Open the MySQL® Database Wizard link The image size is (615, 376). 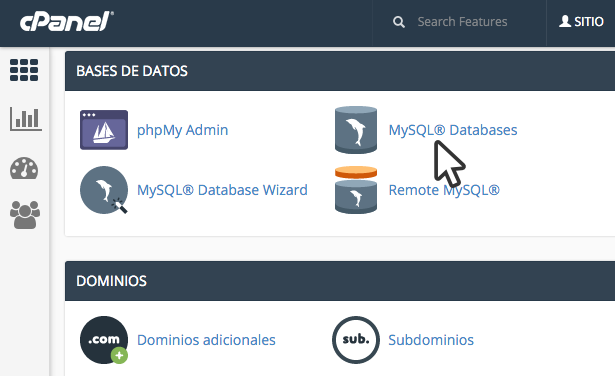point(222,190)
